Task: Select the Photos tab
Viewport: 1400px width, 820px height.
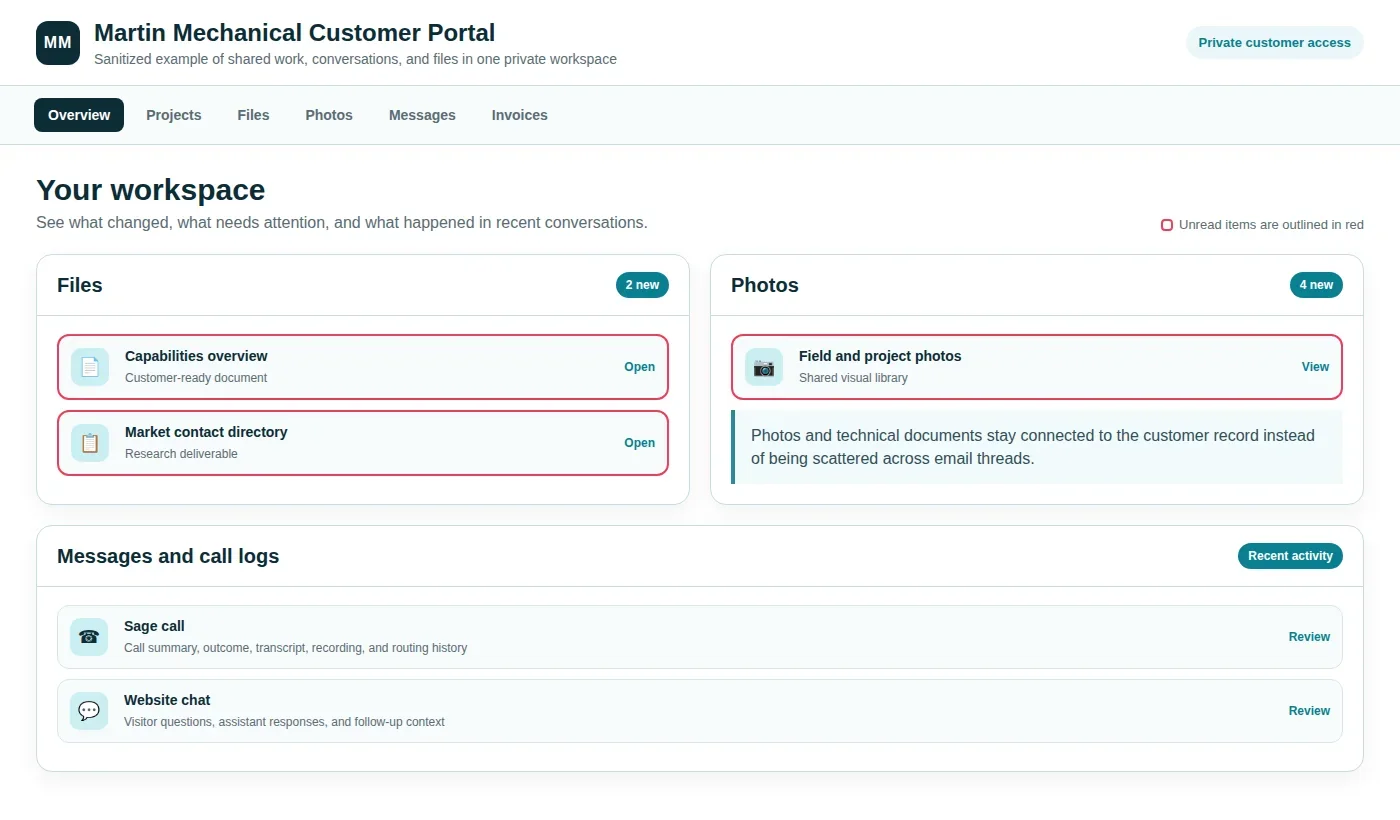Action: pos(329,115)
